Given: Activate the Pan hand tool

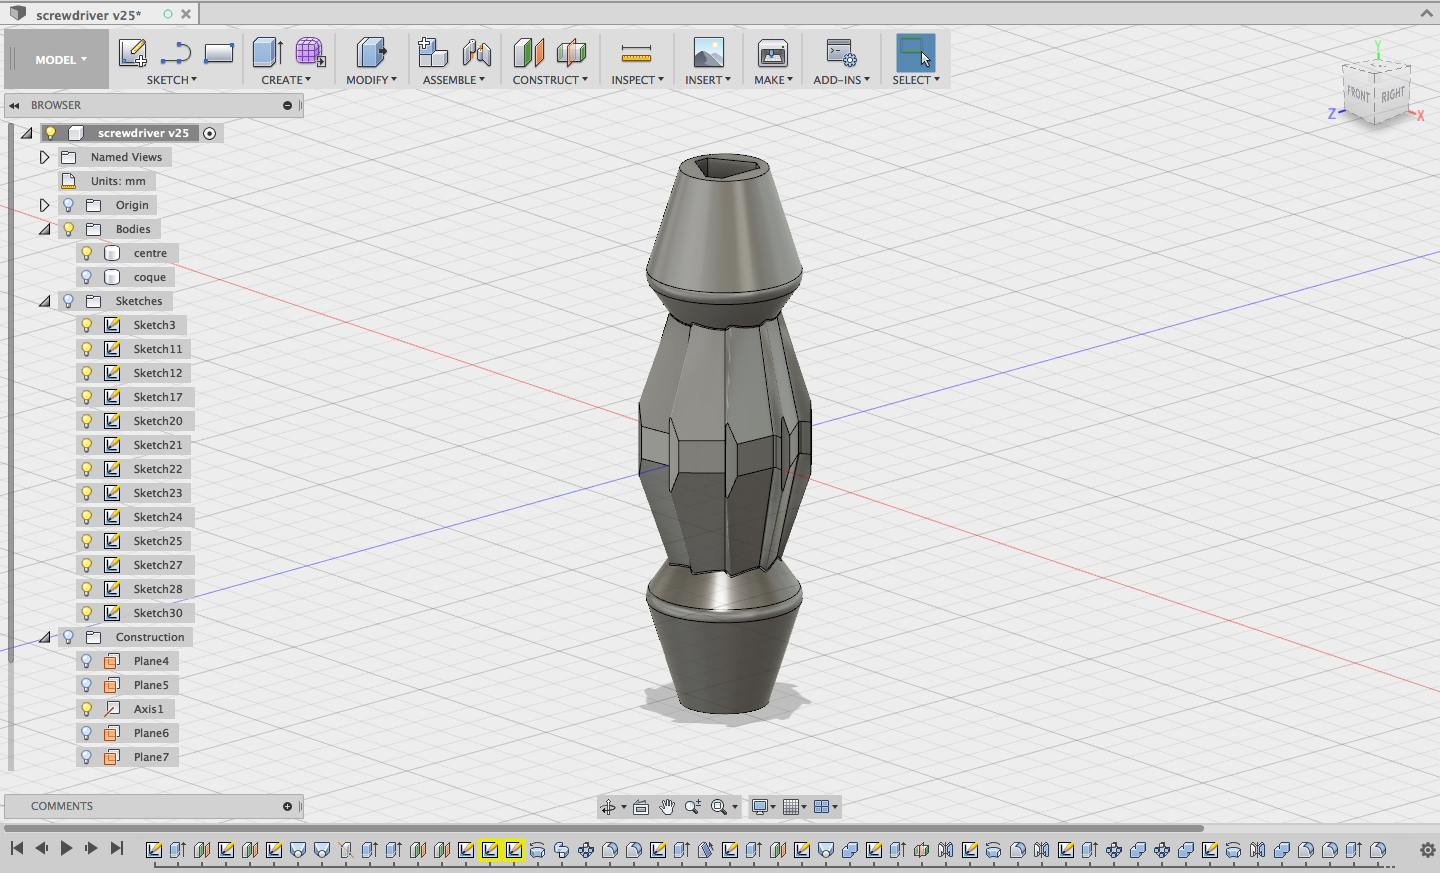Looking at the screenshot, I should click(x=667, y=807).
